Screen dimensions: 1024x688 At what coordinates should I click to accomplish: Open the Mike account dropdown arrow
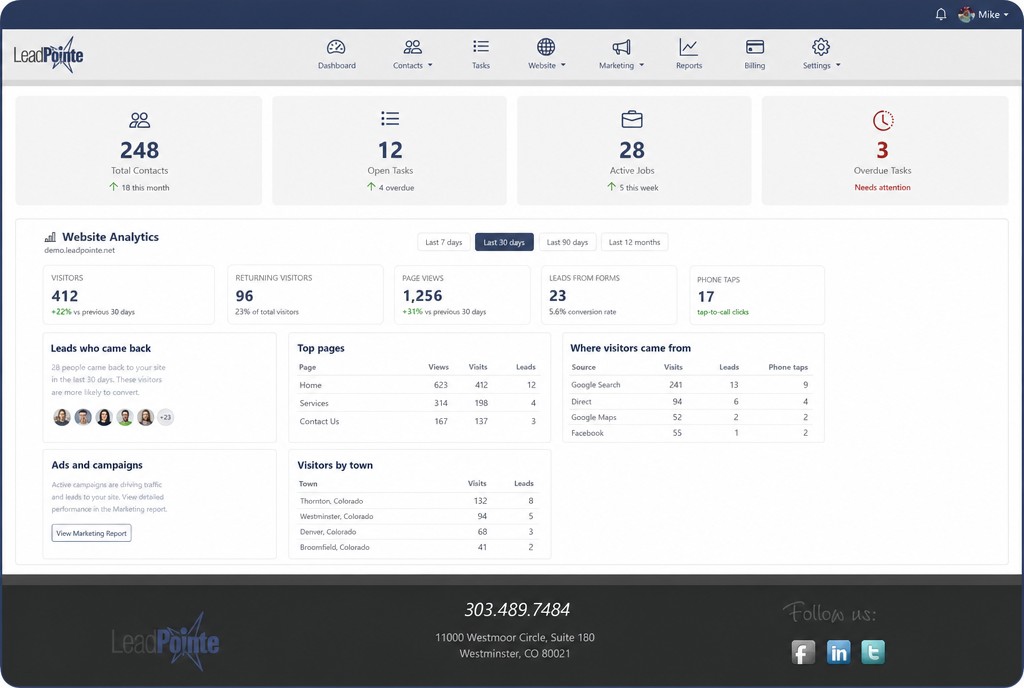[x=1006, y=15]
